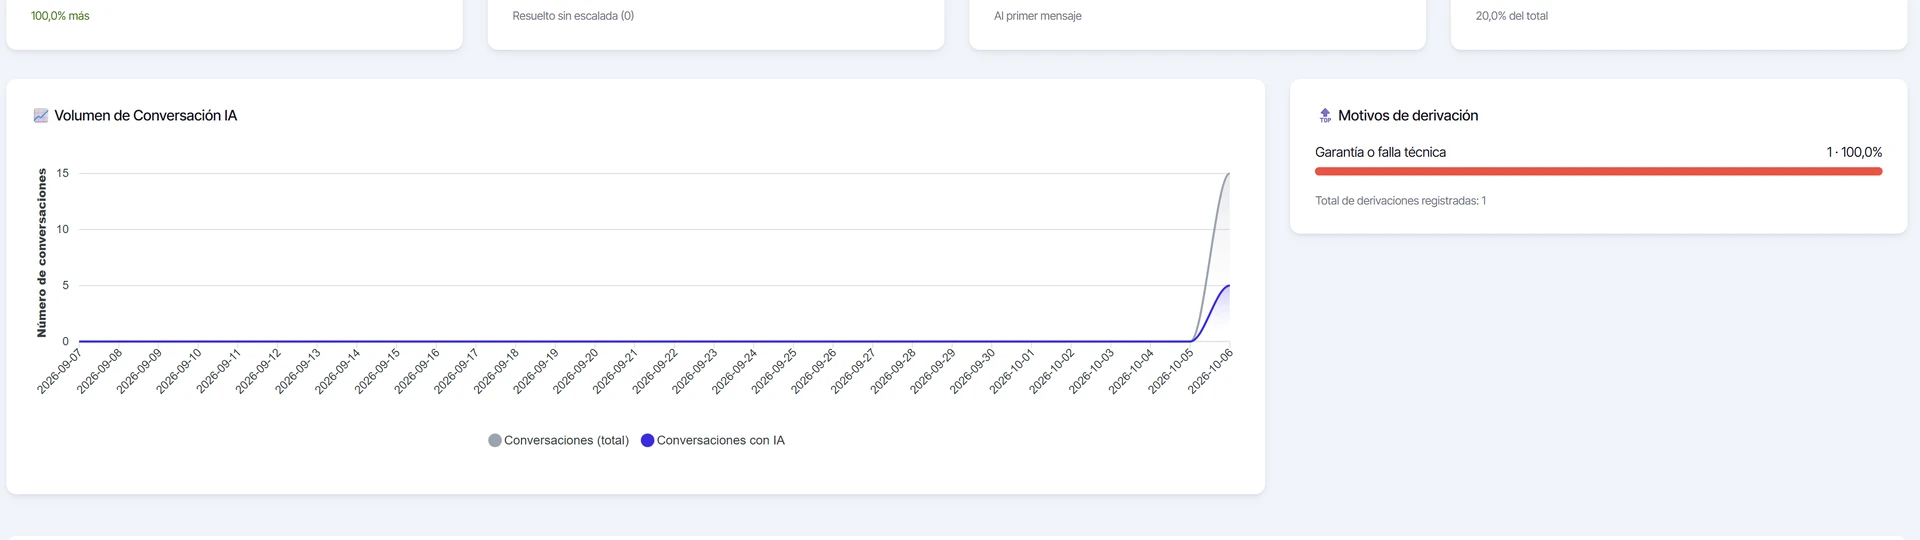Click the Motivos de derivación heading

[x=1408, y=116]
